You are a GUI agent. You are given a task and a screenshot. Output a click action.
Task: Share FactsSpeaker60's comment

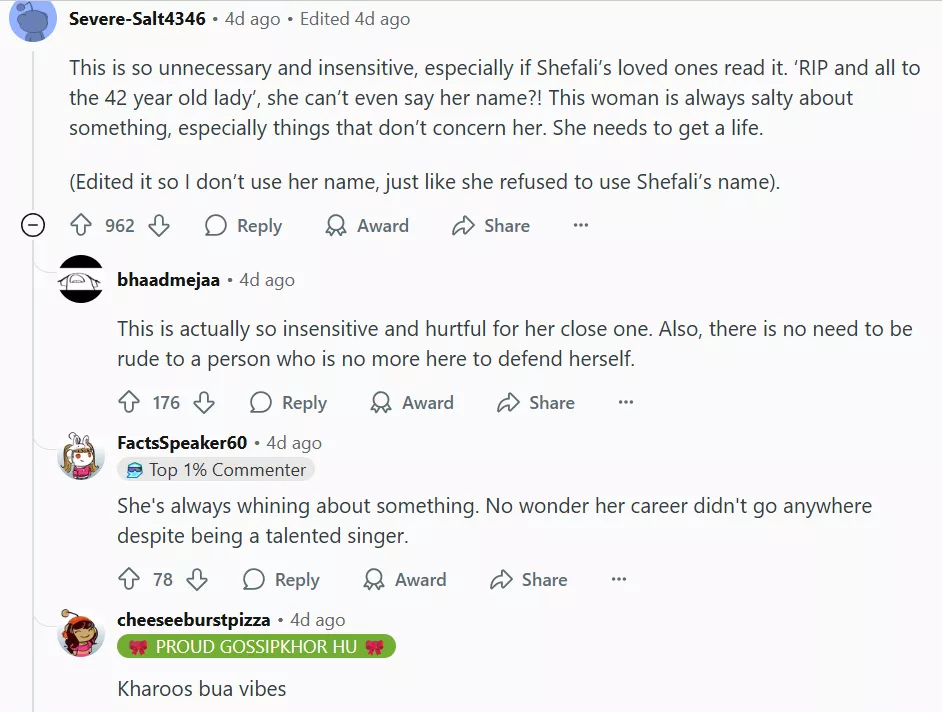[x=529, y=580]
